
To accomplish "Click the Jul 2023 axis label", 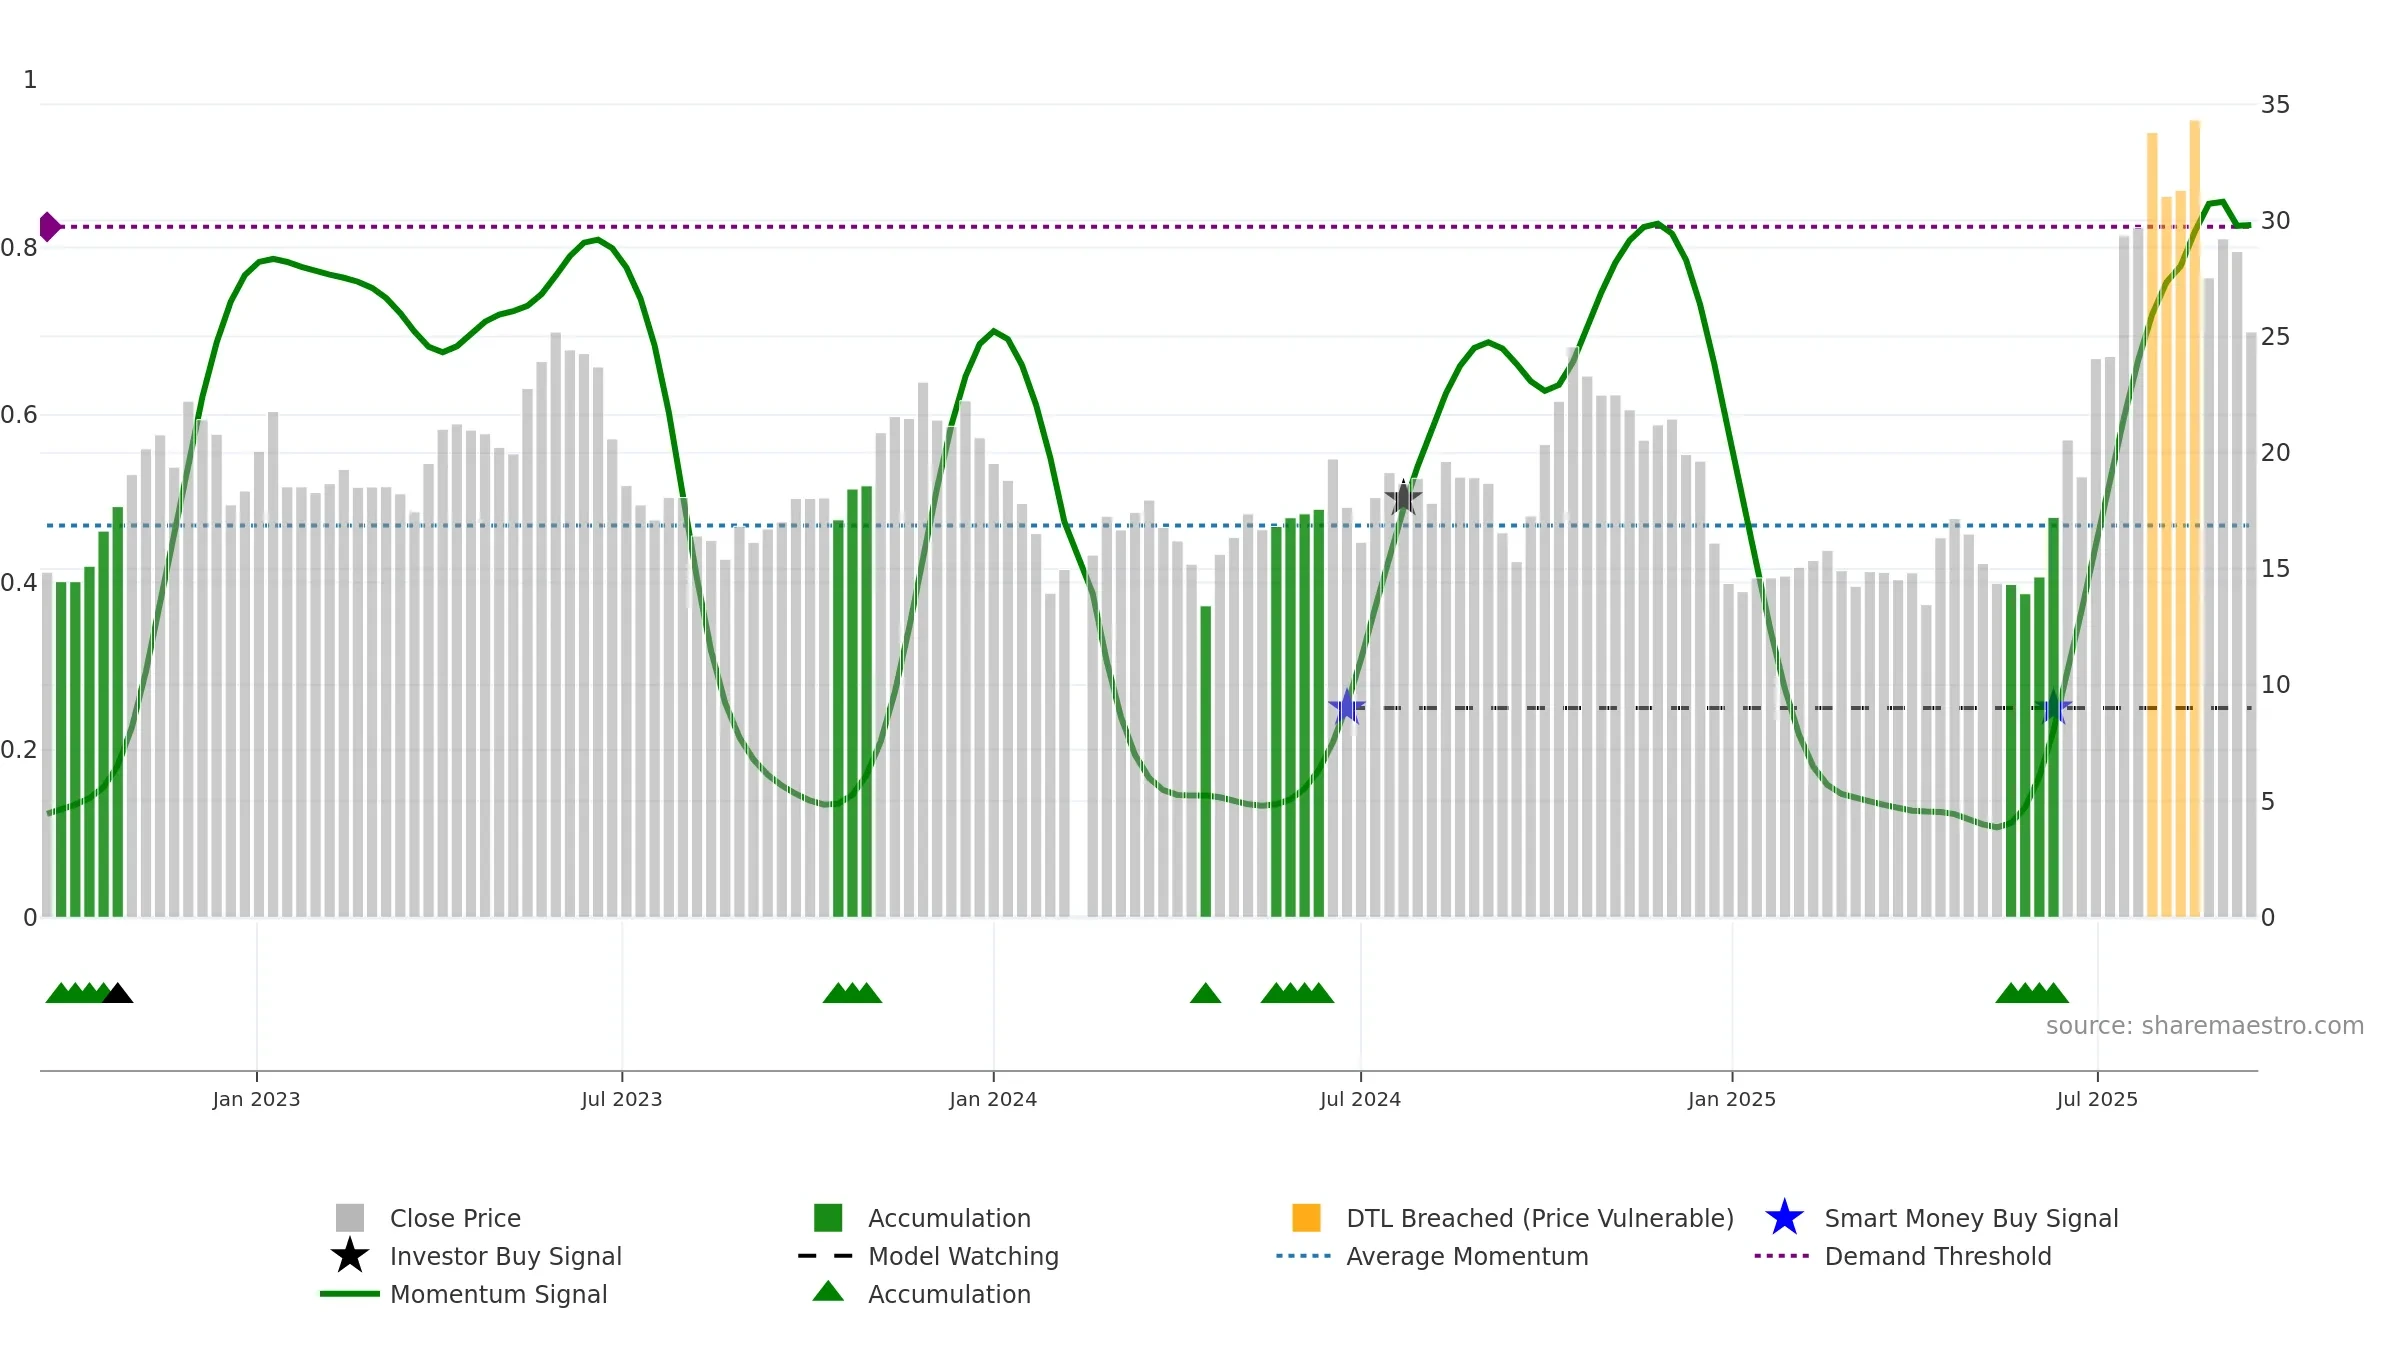I will (622, 1100).
